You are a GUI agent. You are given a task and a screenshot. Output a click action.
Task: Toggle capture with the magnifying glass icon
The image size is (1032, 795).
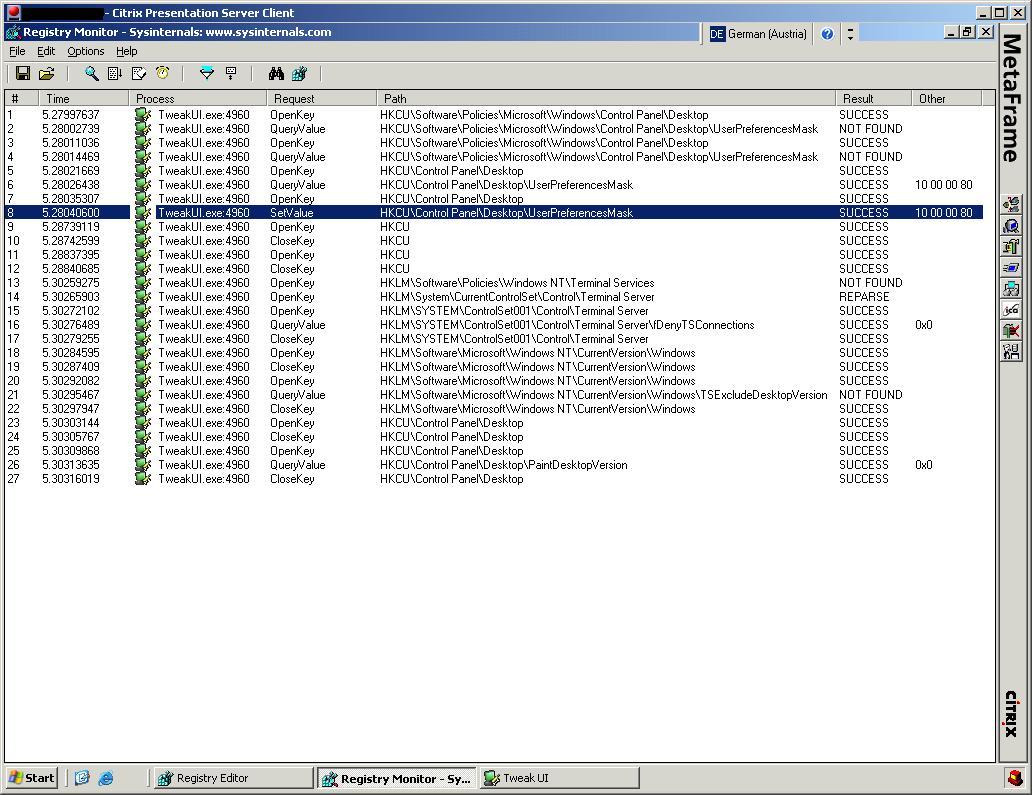tap(91, 73)
